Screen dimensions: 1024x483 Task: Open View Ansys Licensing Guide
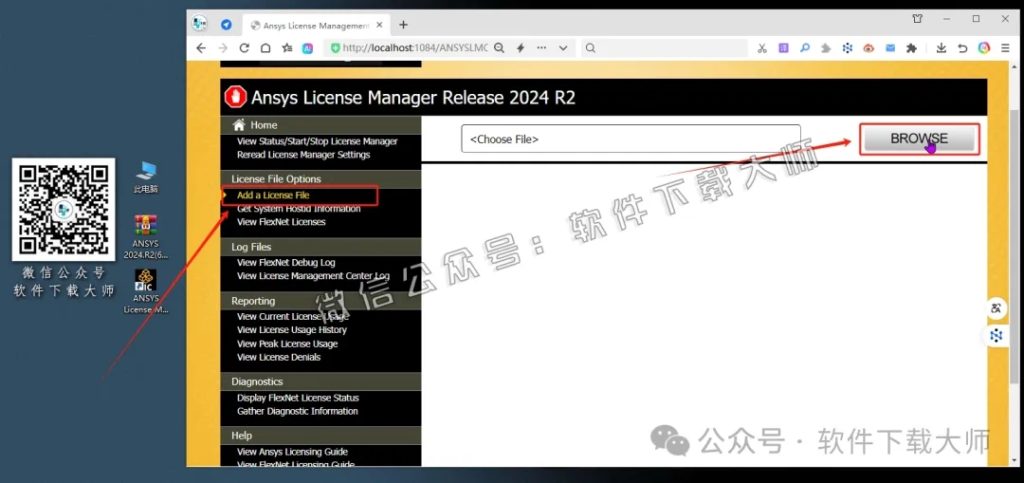tap(293, 452)
